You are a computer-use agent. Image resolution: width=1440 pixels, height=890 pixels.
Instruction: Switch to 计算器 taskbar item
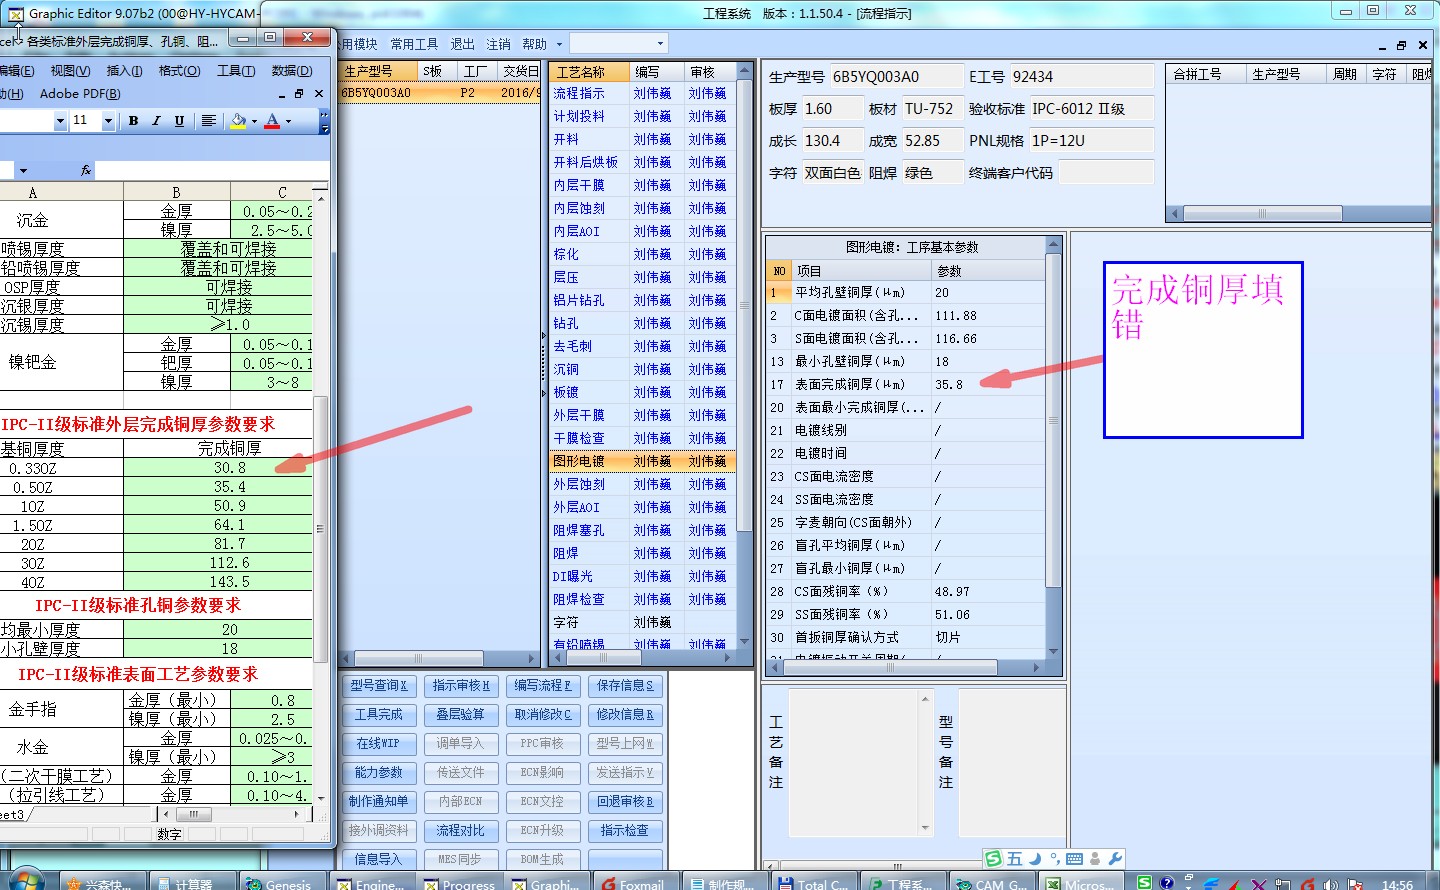192,882
